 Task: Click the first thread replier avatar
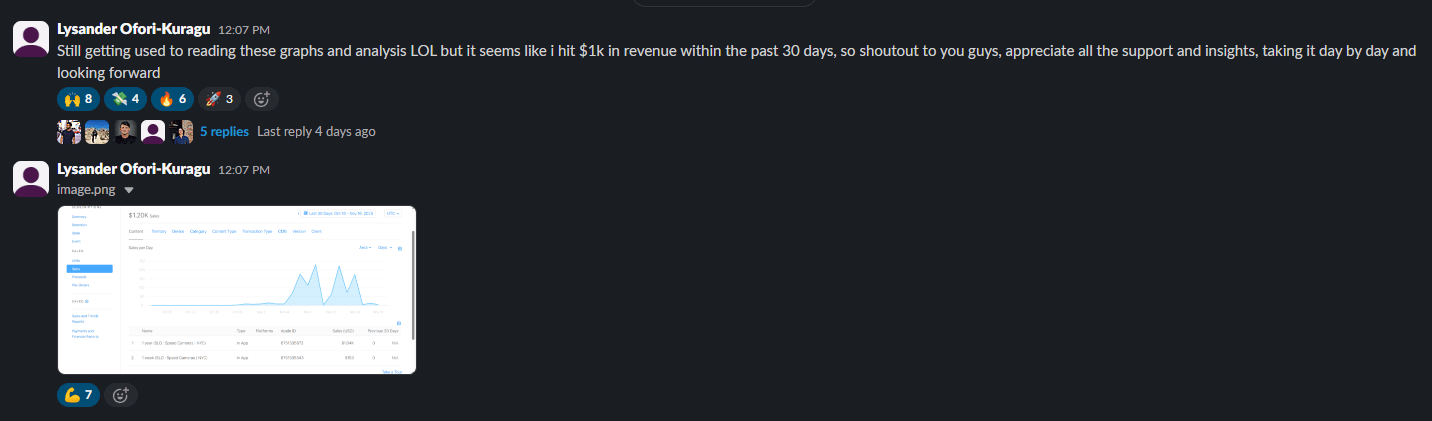click(69, 131)
